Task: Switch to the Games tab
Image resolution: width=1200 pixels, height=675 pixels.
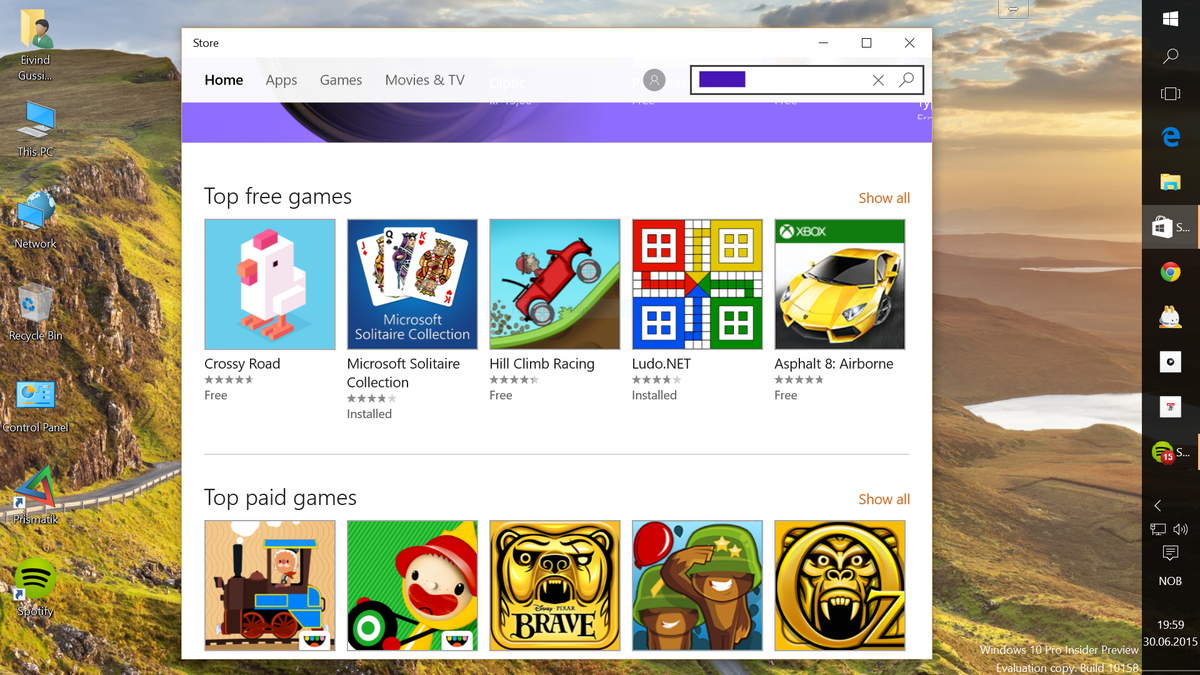Action: 341,80
